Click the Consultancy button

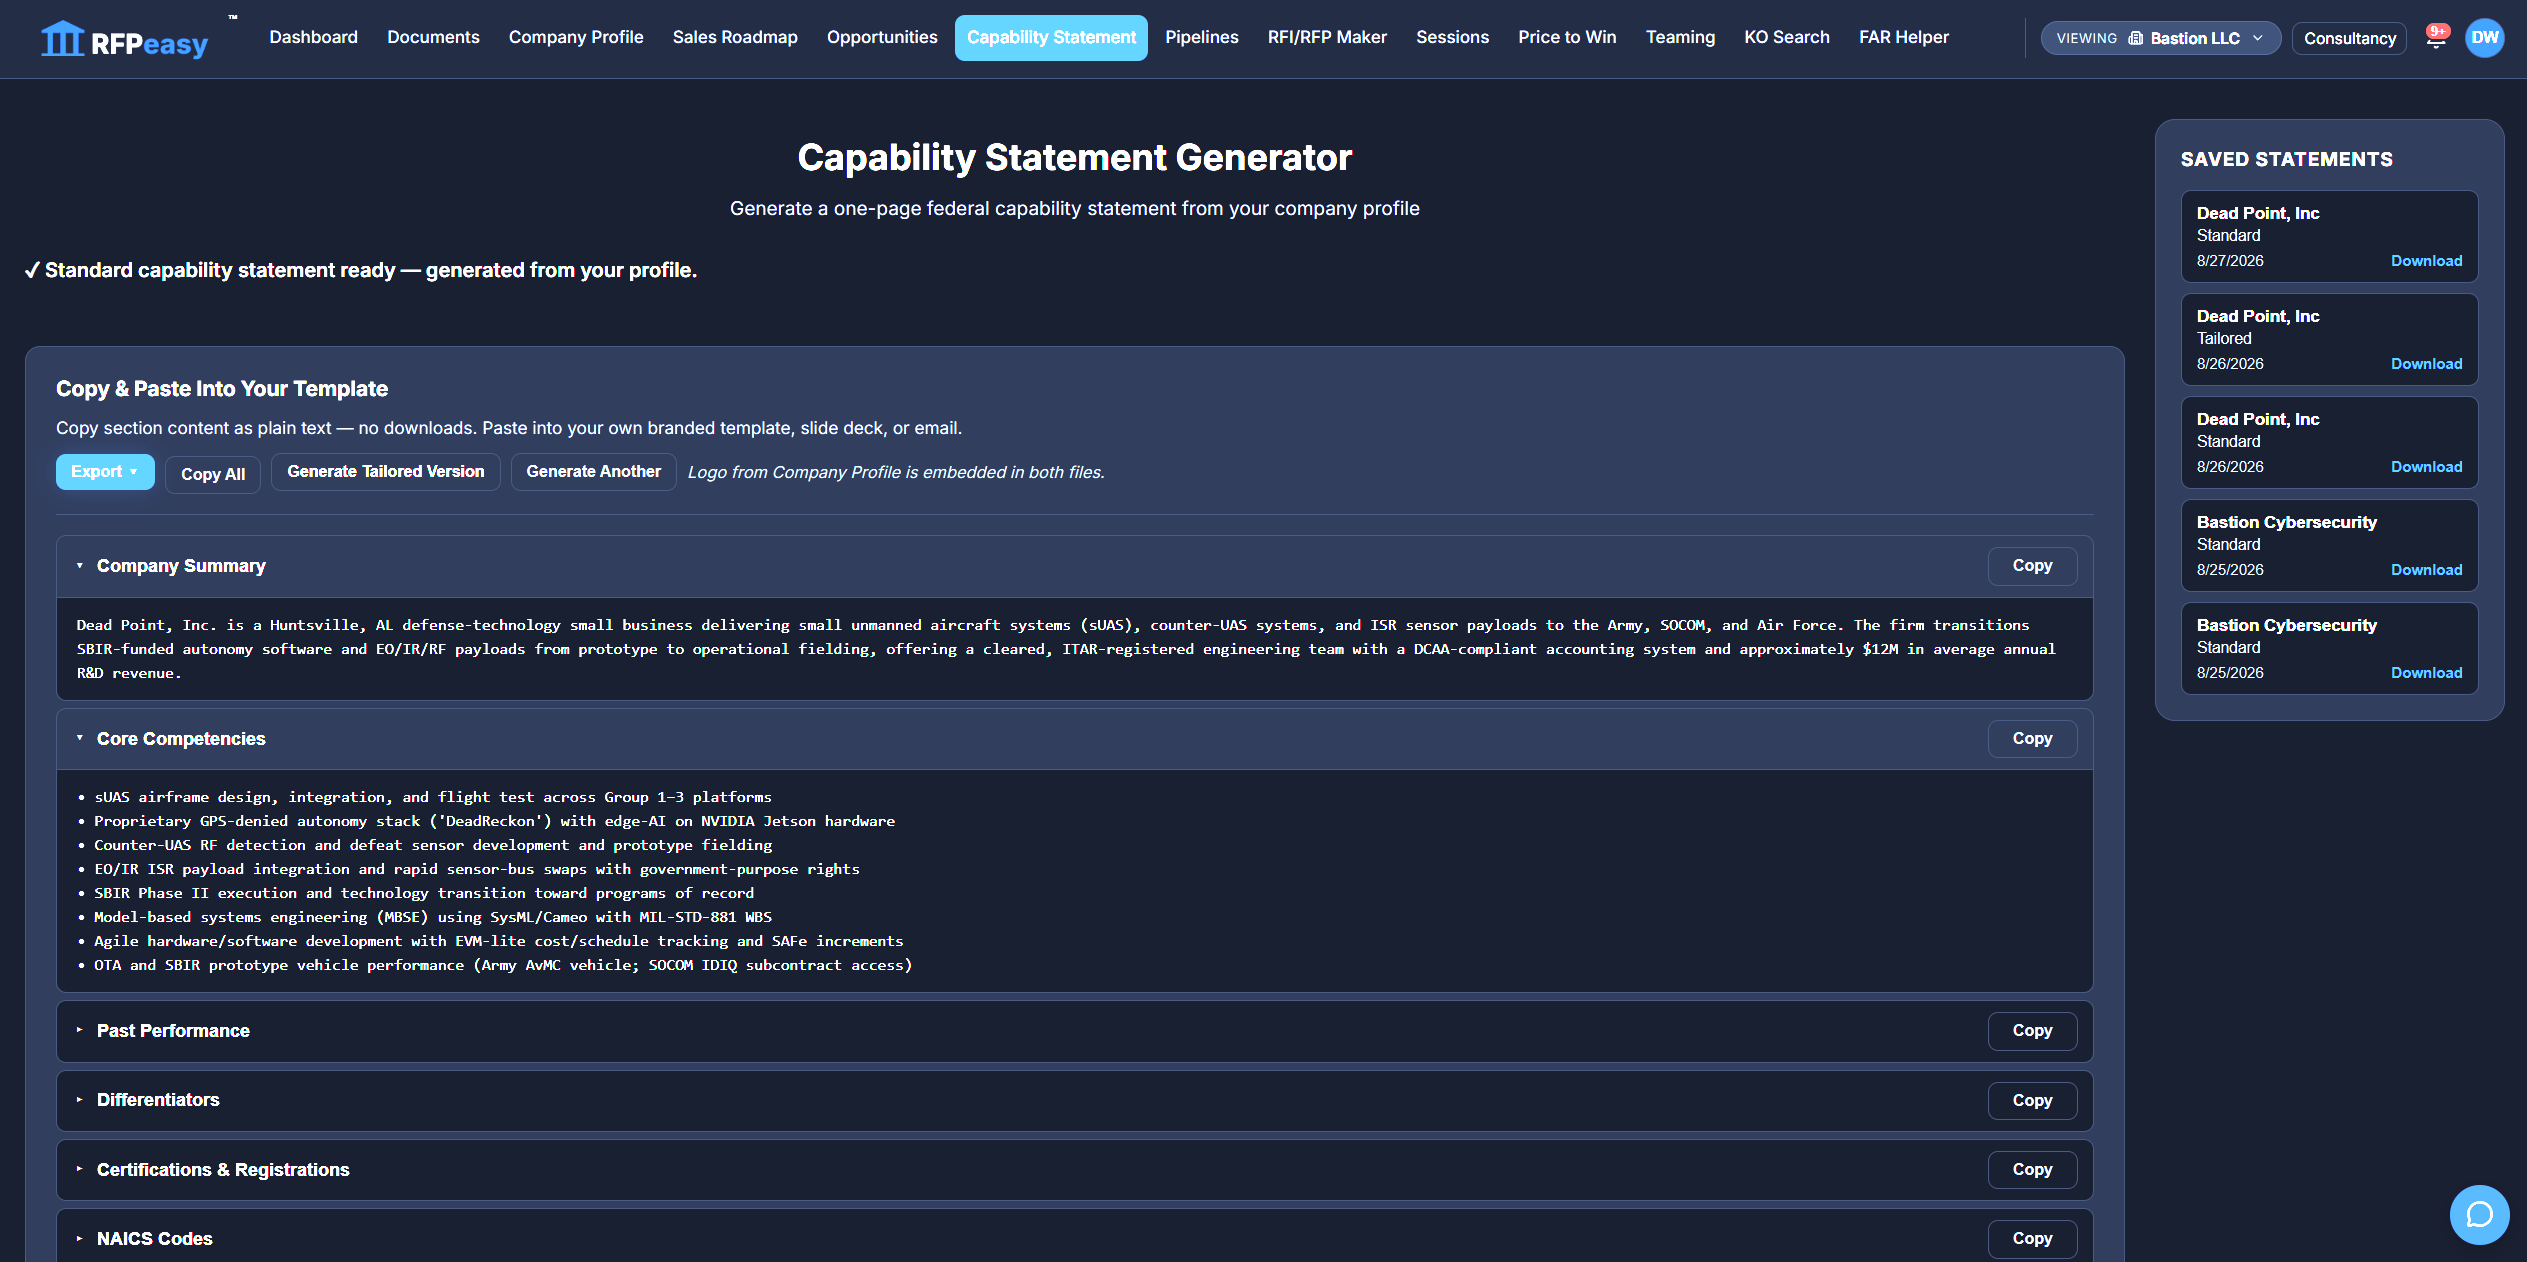point(2349,39)
